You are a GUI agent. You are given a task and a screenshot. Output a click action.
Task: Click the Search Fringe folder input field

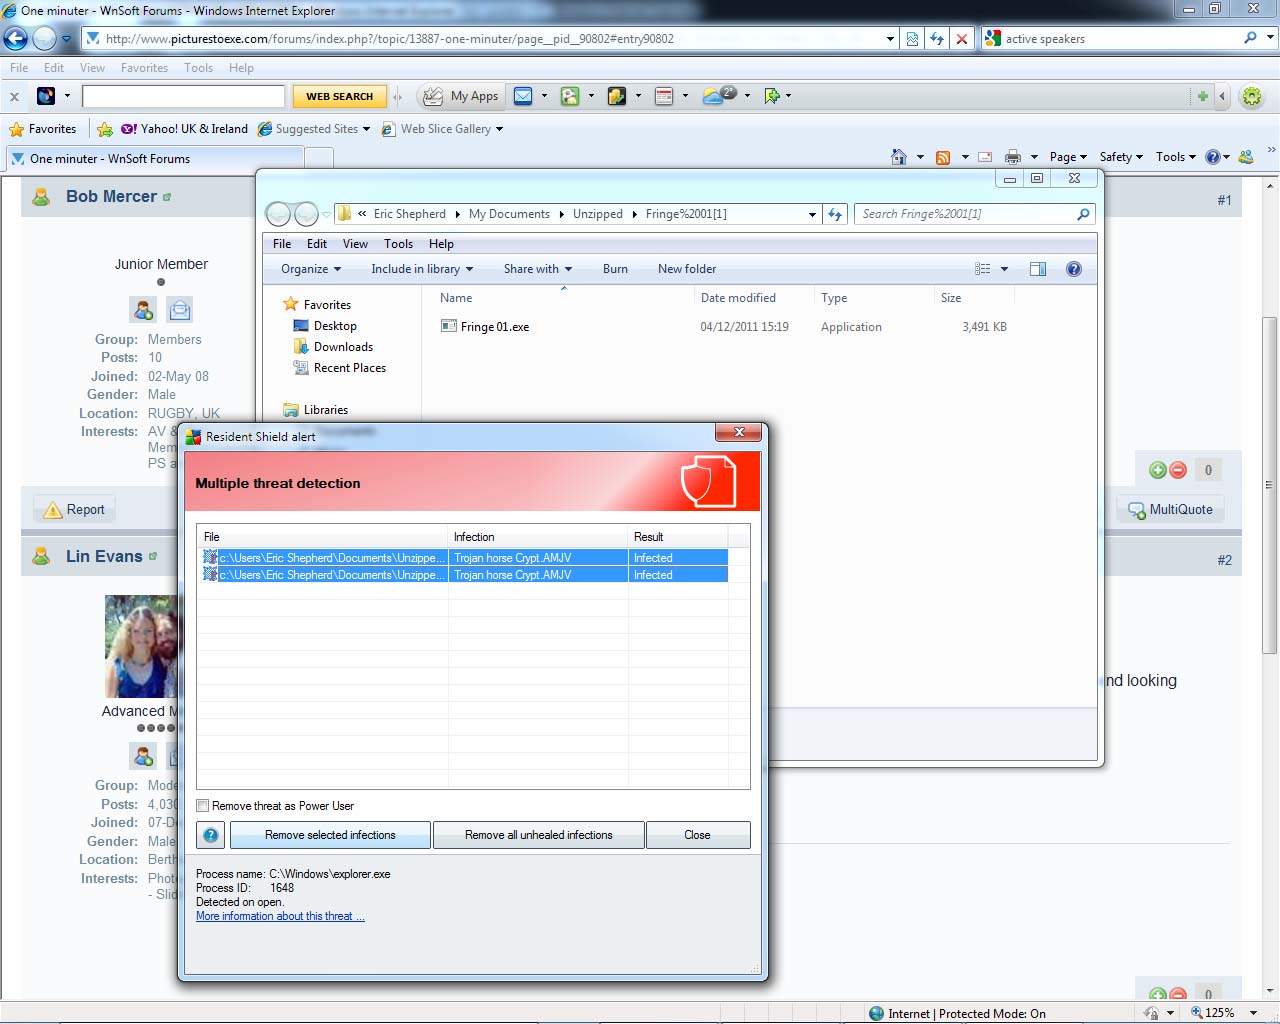click(x=965, y=214)
